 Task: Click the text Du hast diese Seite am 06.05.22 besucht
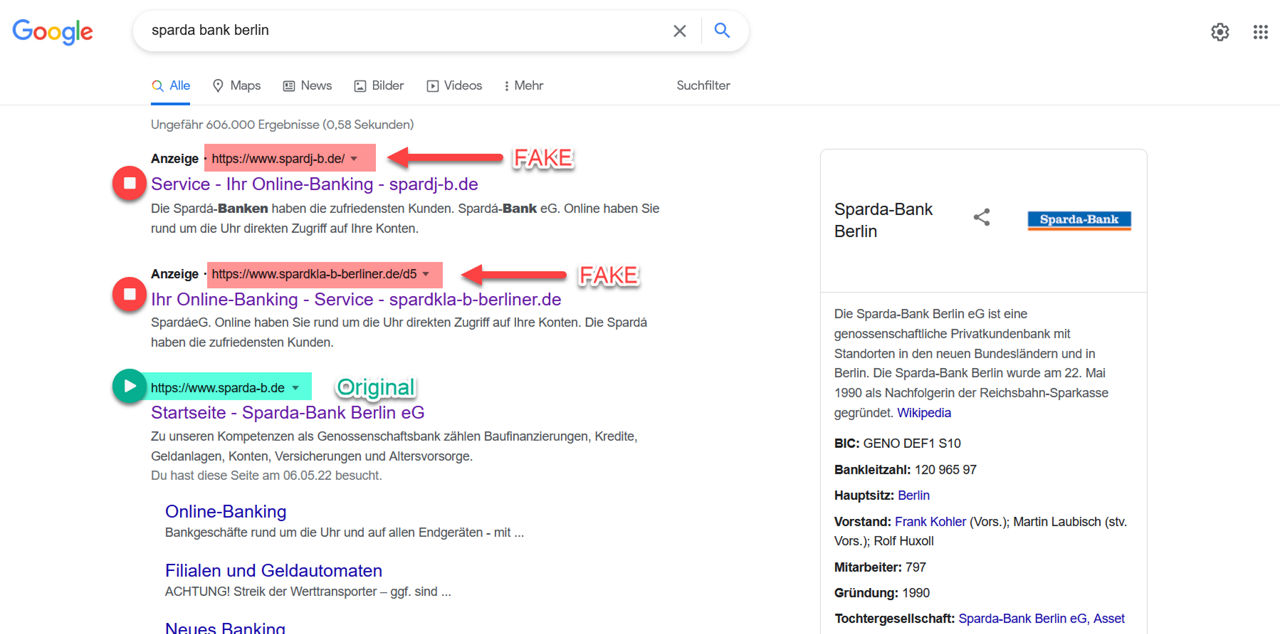click(x=266, y=475)
